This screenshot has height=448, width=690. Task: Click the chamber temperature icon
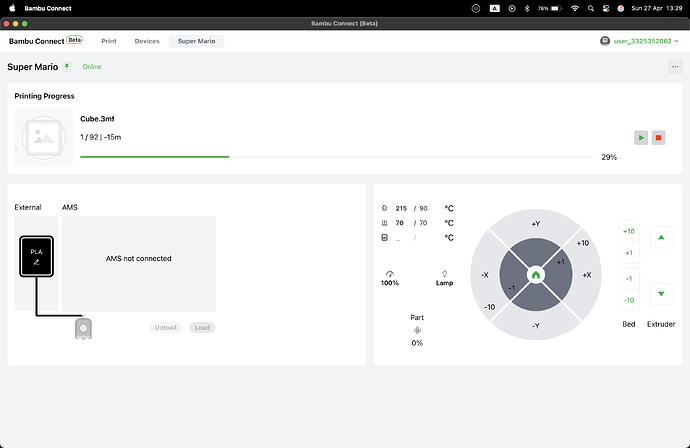385,238
